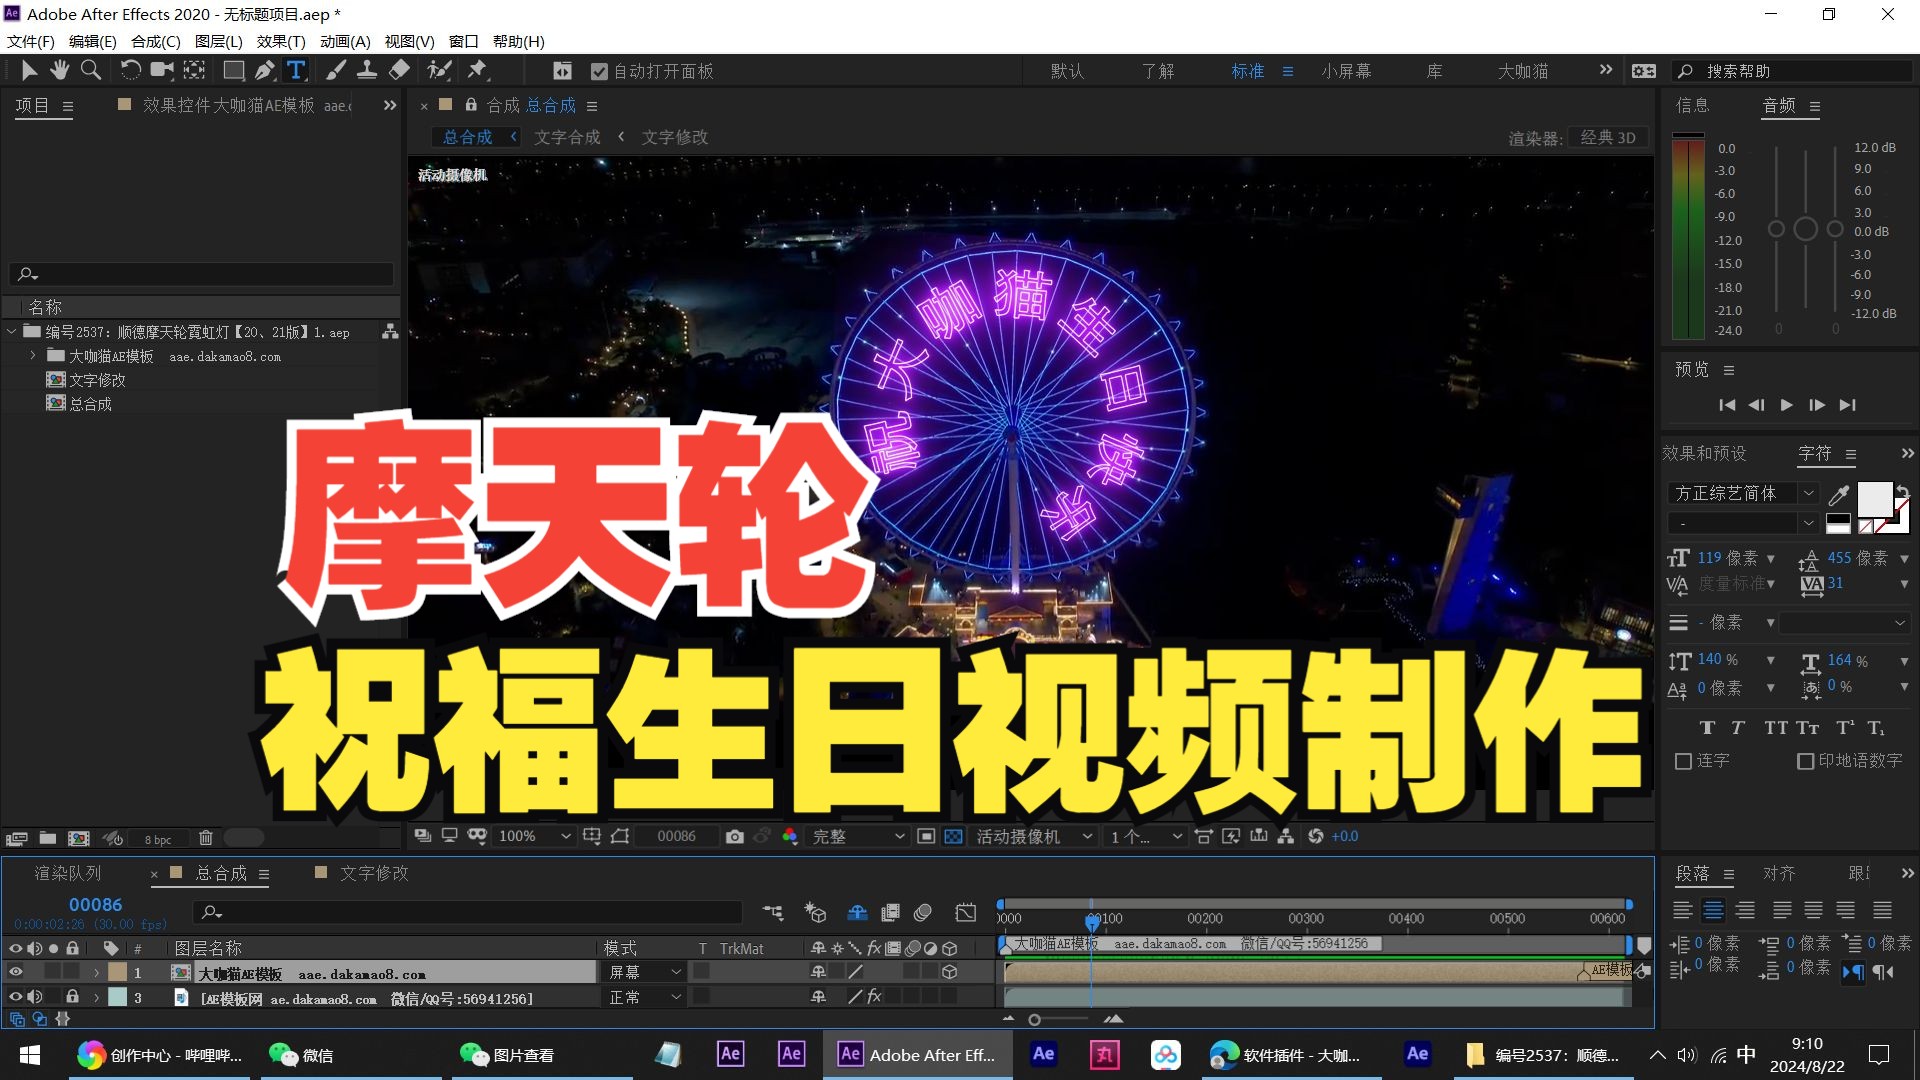Click current time 00086 in timeline
1920x1080 pixels.
click(95, 904)
